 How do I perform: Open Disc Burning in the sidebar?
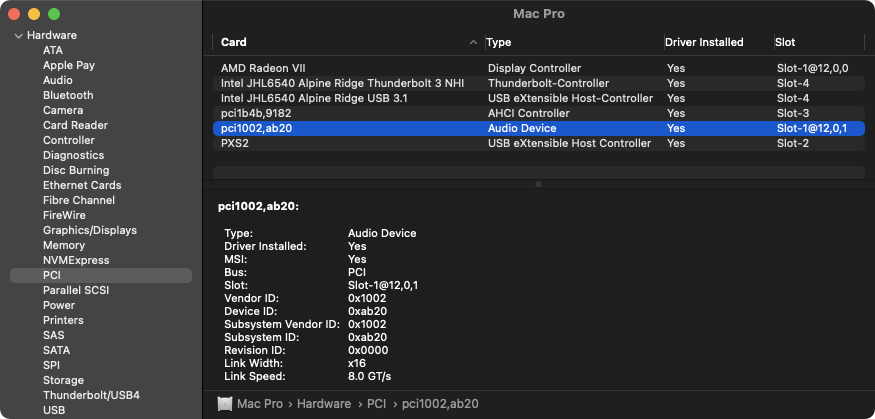(76, 171)
